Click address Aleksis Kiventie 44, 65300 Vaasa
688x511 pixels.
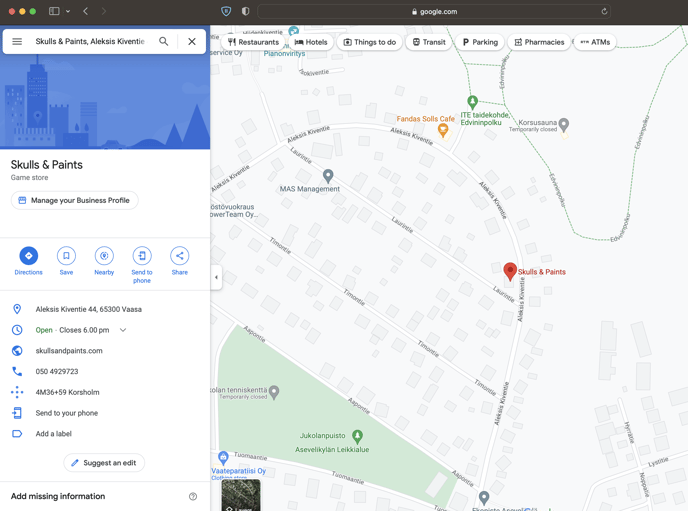coord(89,309)
